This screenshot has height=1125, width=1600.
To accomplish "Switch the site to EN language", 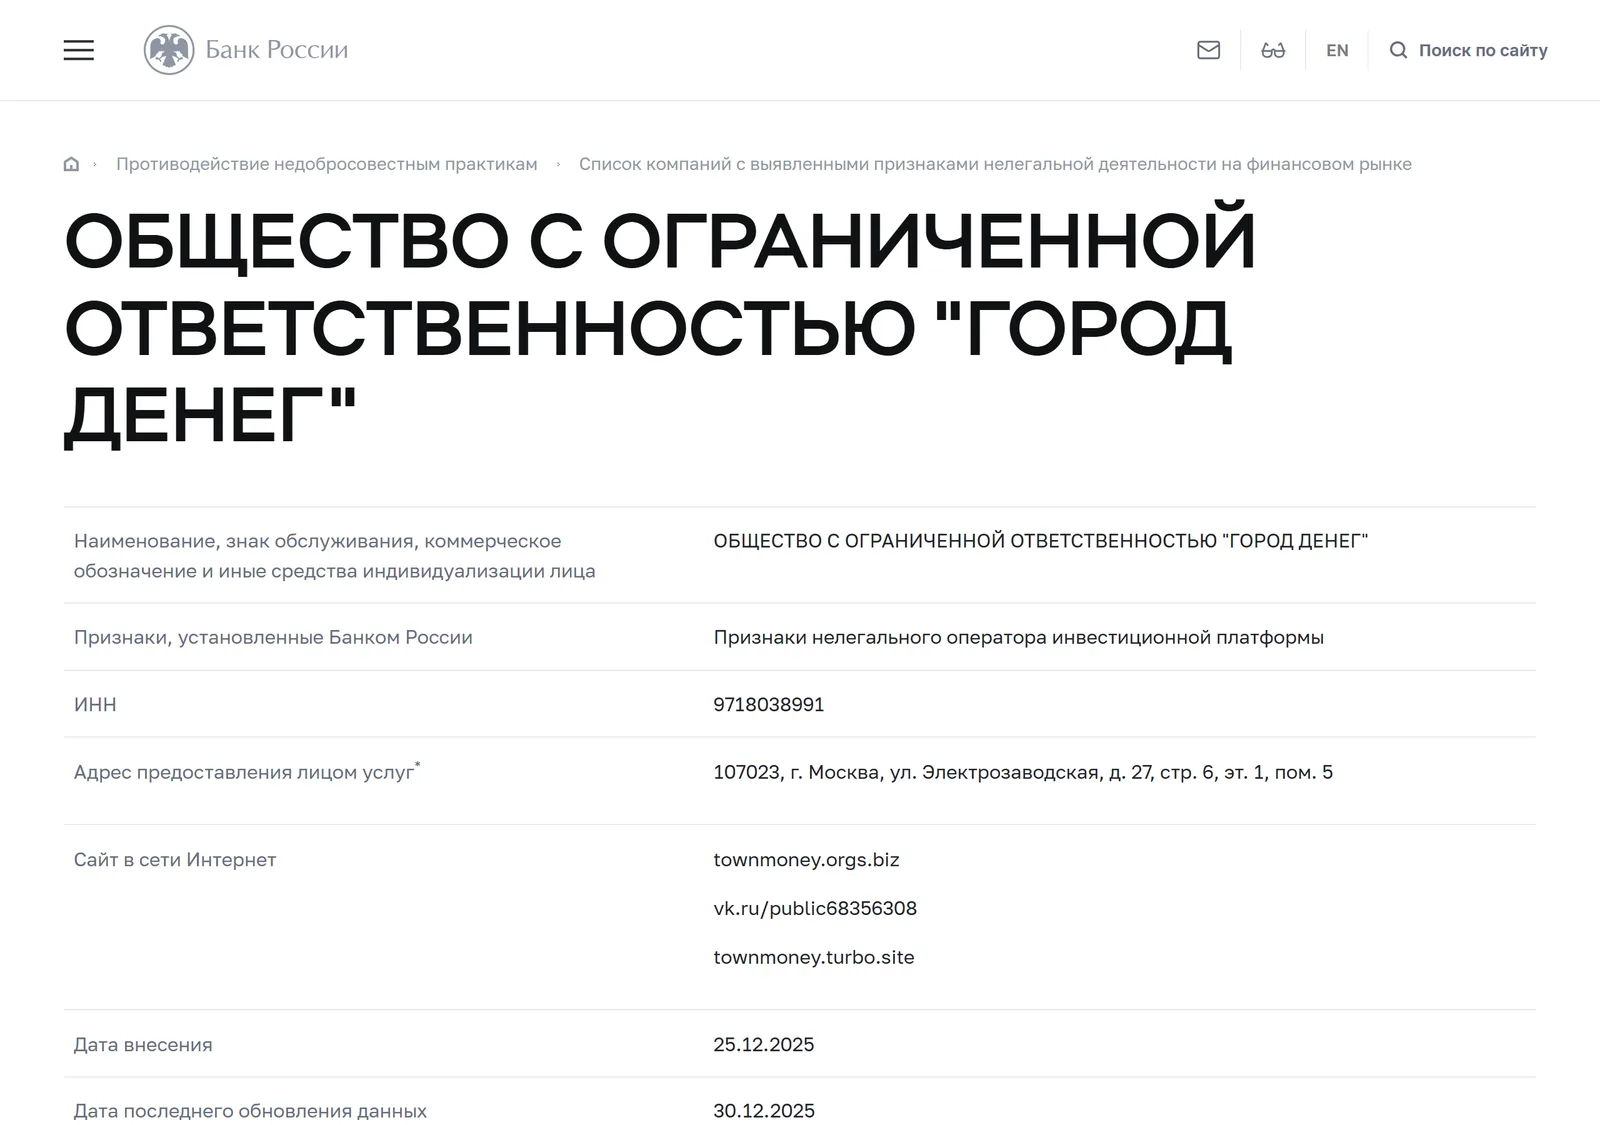I will pyautogui.click(x=1337, y=50).
